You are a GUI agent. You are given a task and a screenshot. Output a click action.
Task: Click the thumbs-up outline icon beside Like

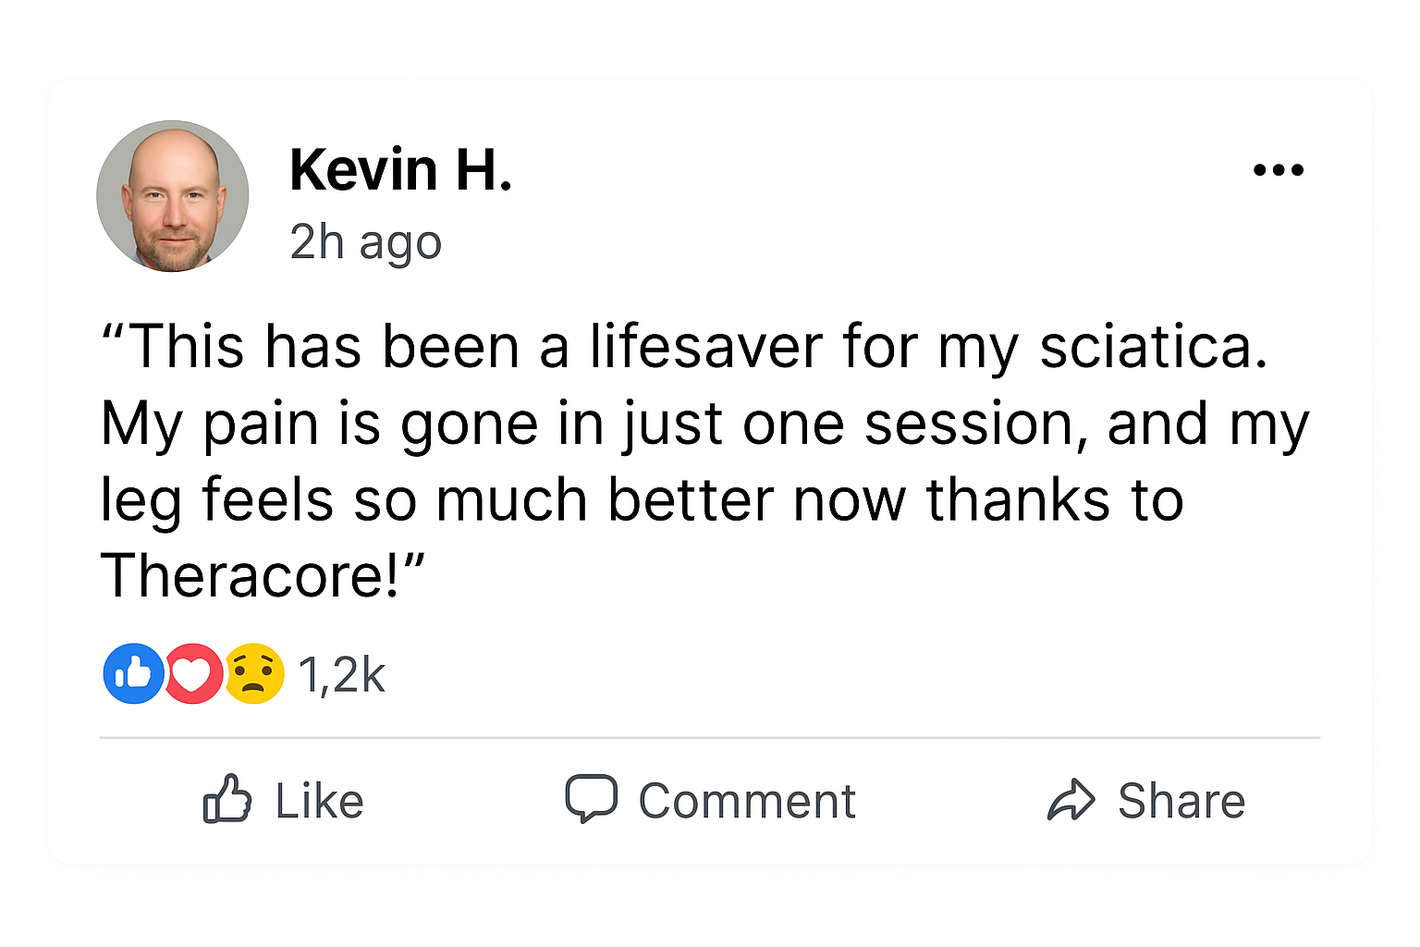tap(227, 799)
